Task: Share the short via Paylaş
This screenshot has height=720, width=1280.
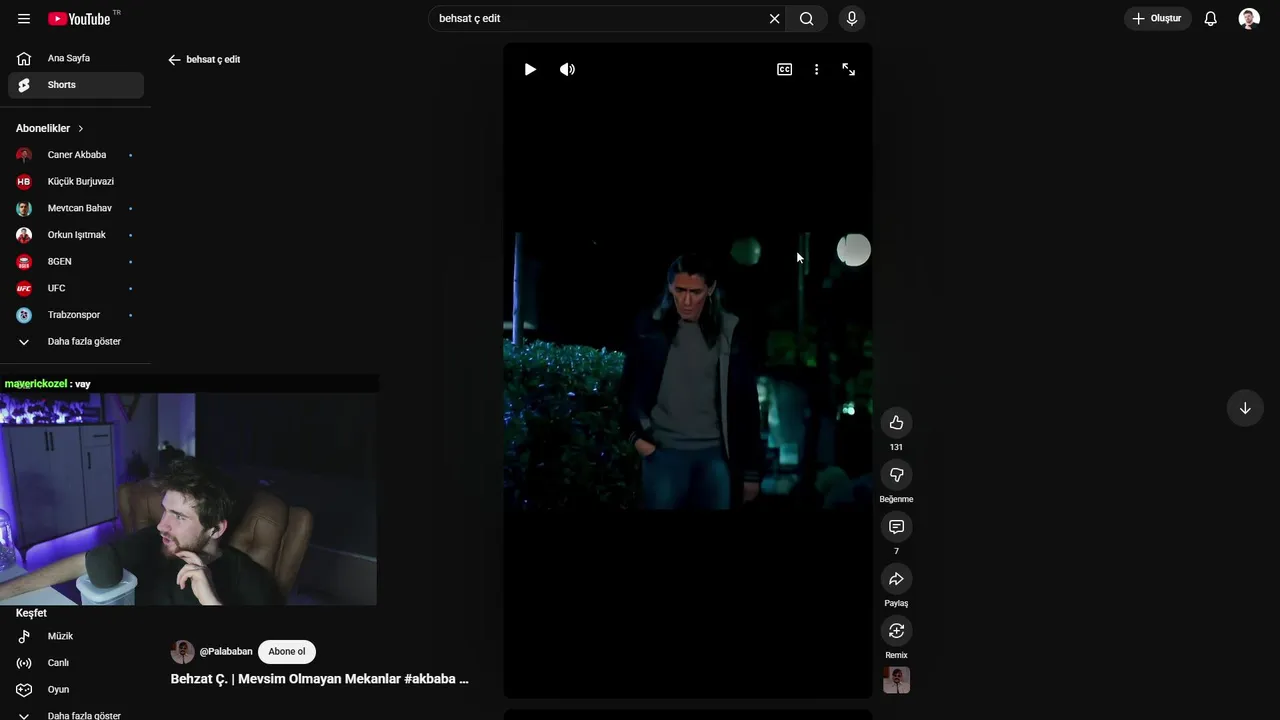Action: tap(896, 579)
